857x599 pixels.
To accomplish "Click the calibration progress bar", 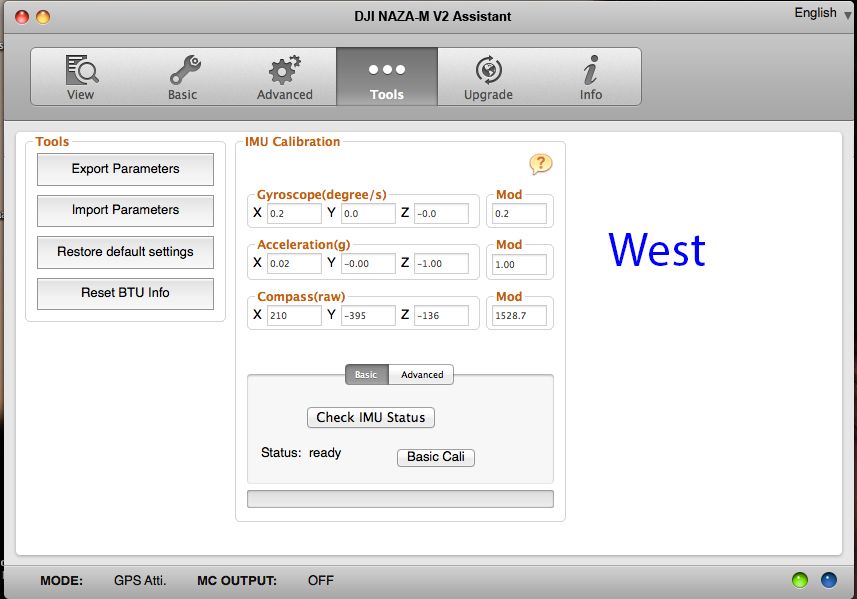I will [400, 499].
